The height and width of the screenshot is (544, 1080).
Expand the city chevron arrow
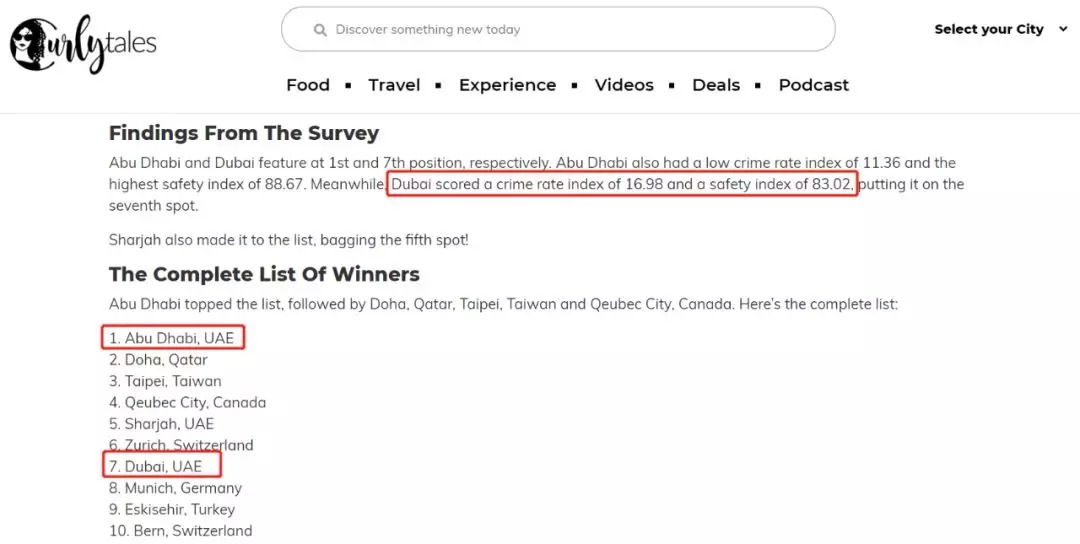coord(1063,29)
